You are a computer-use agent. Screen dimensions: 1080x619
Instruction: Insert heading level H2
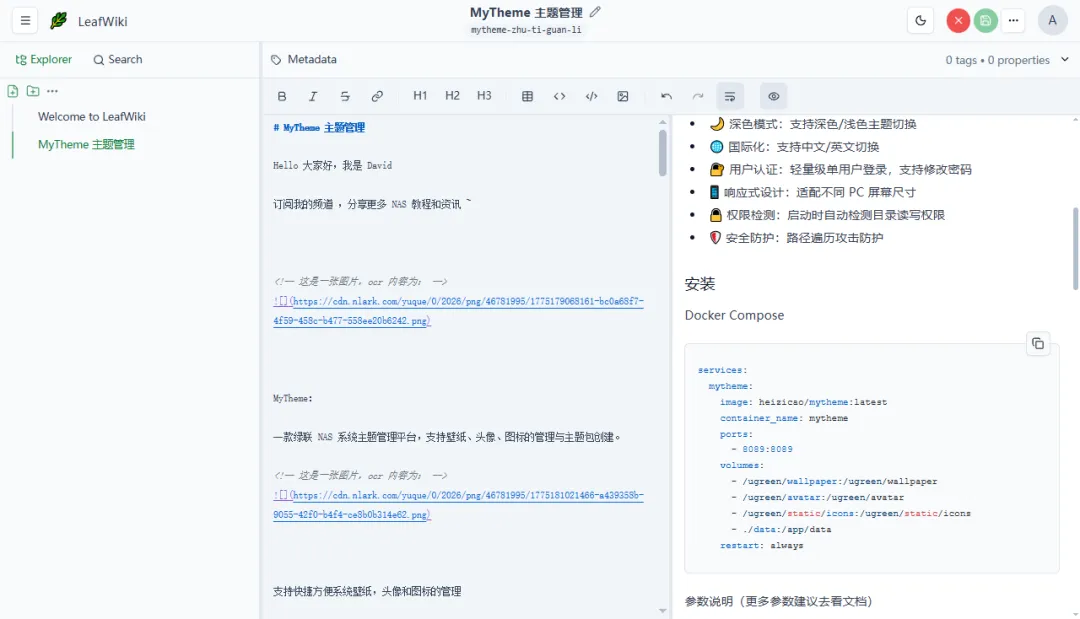coord(452,96)
